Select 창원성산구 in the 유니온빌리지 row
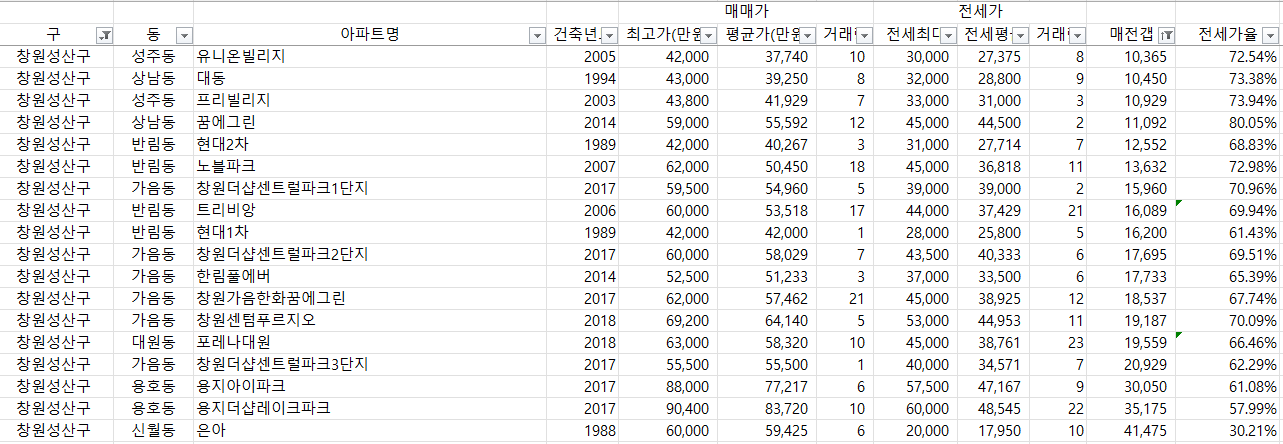 (x=57, y=57)
